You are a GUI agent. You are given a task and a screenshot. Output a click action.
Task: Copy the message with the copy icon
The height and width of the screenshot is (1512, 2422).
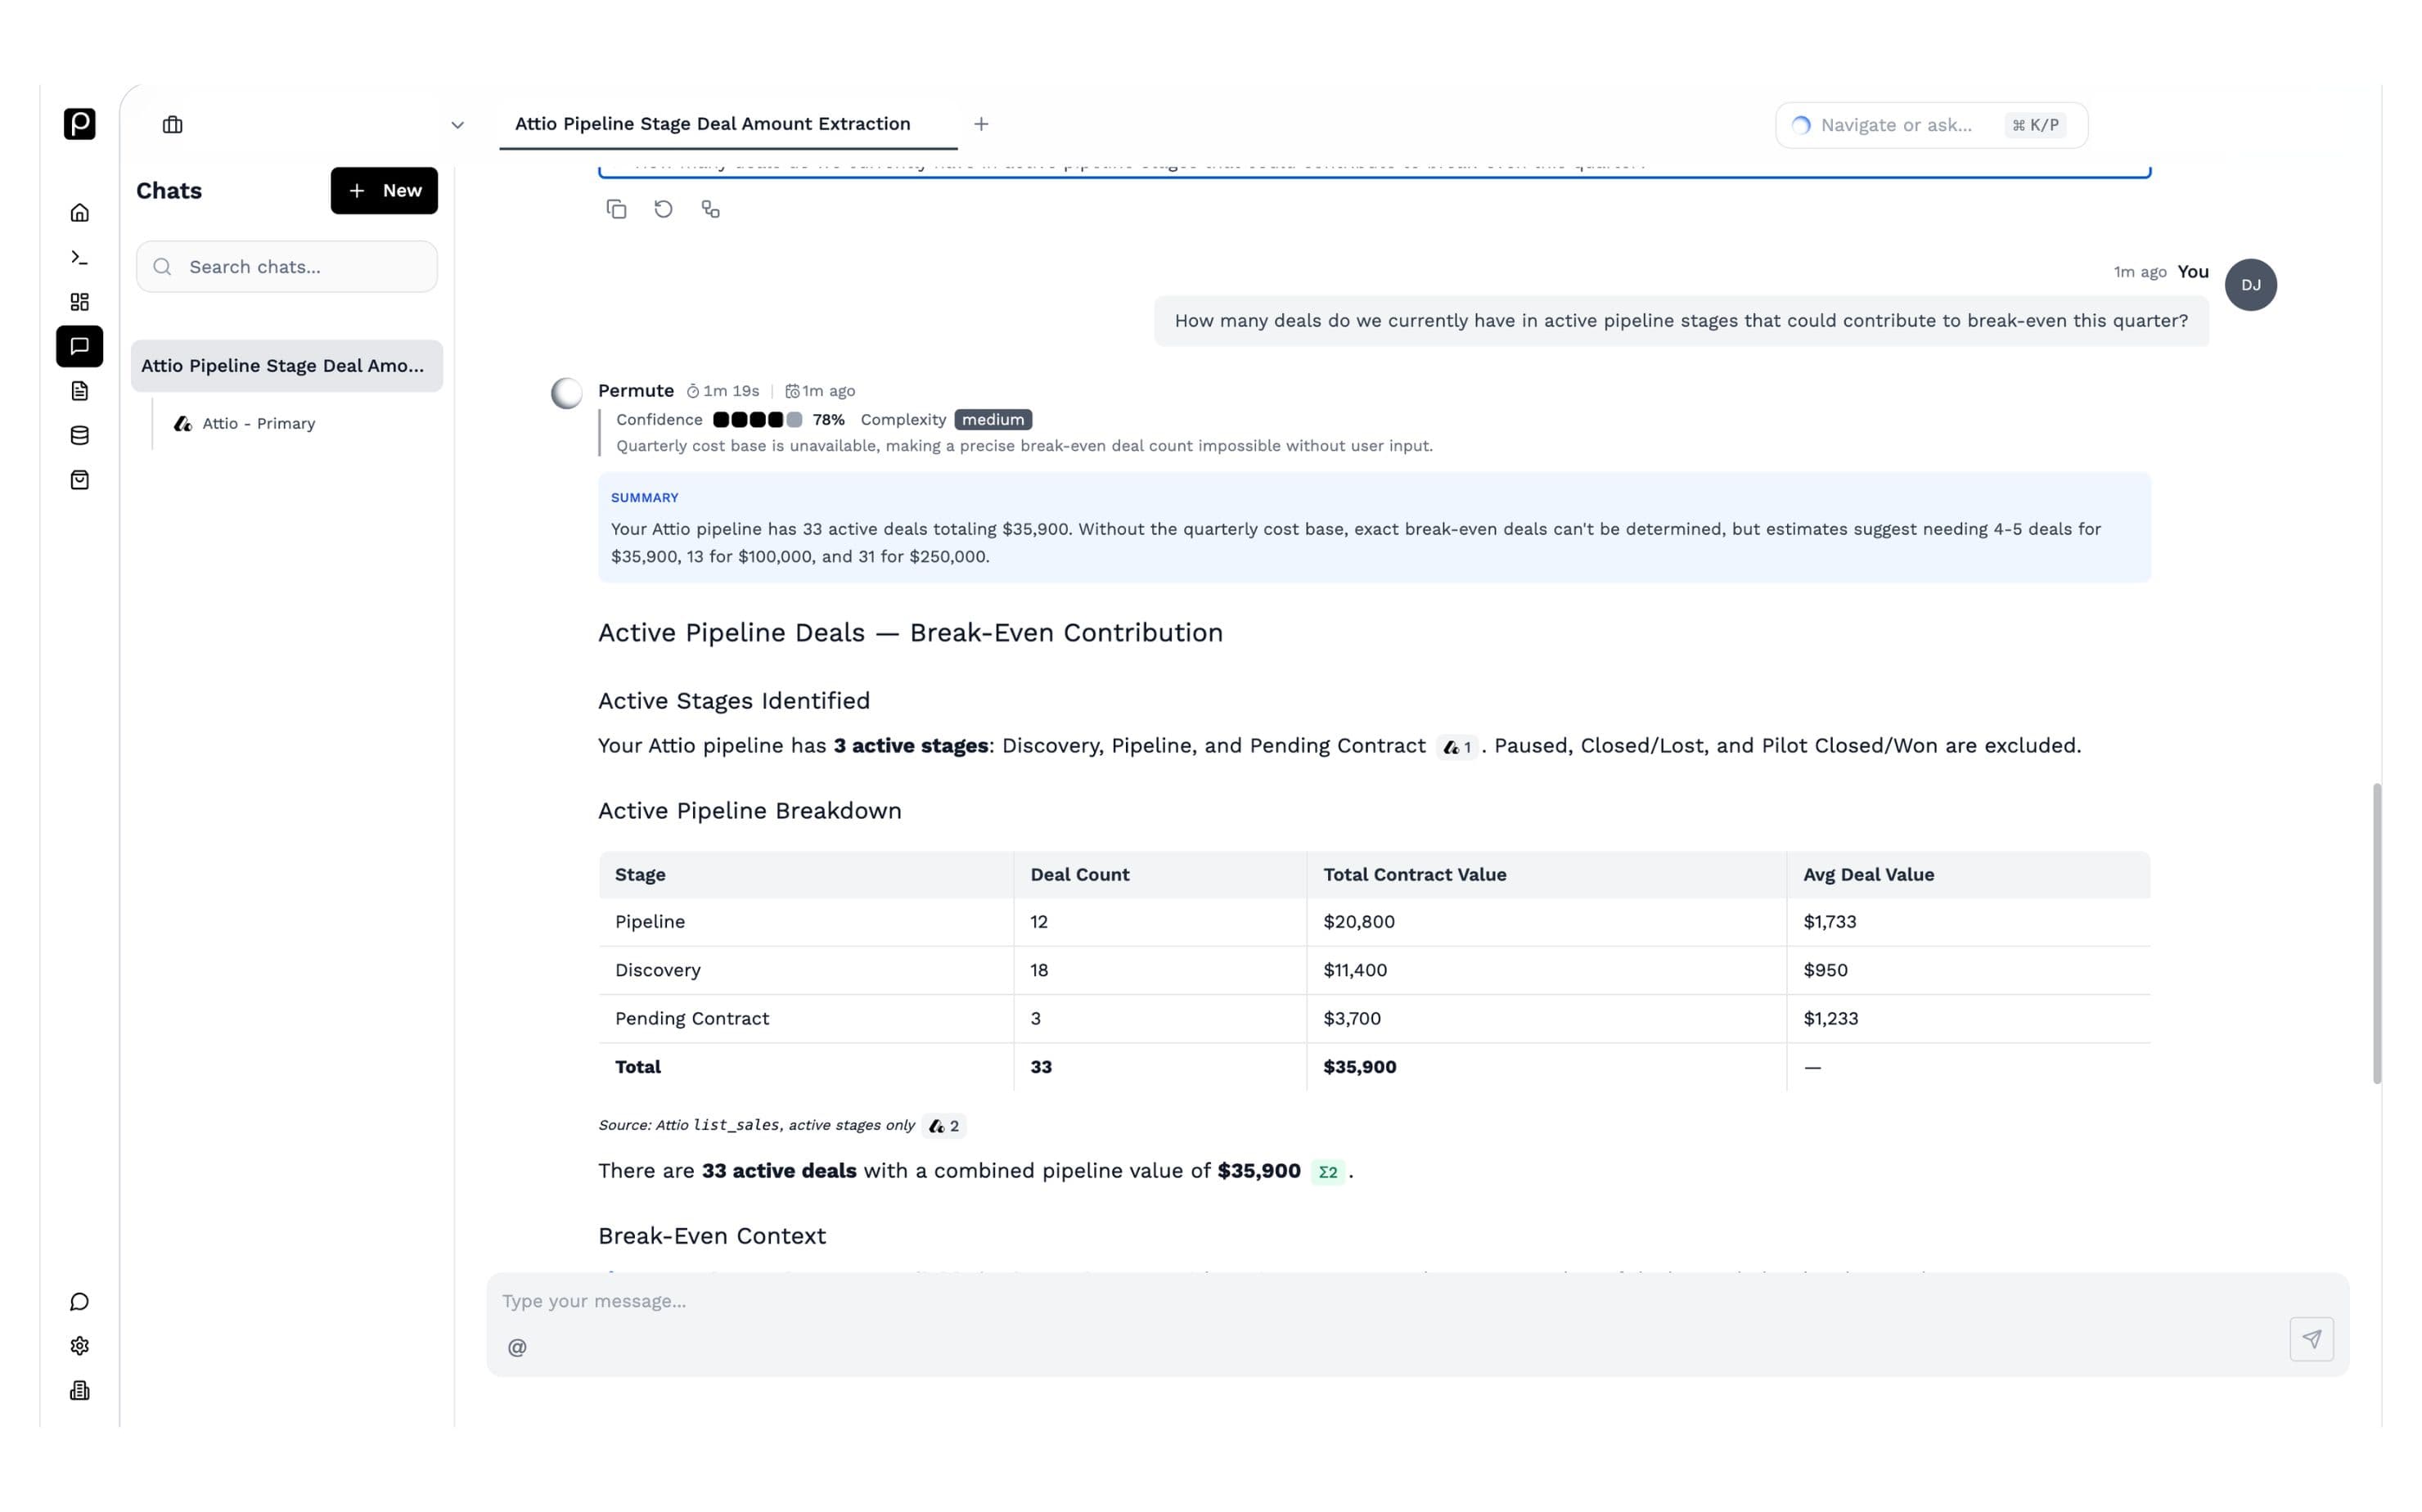pos(616,209)
